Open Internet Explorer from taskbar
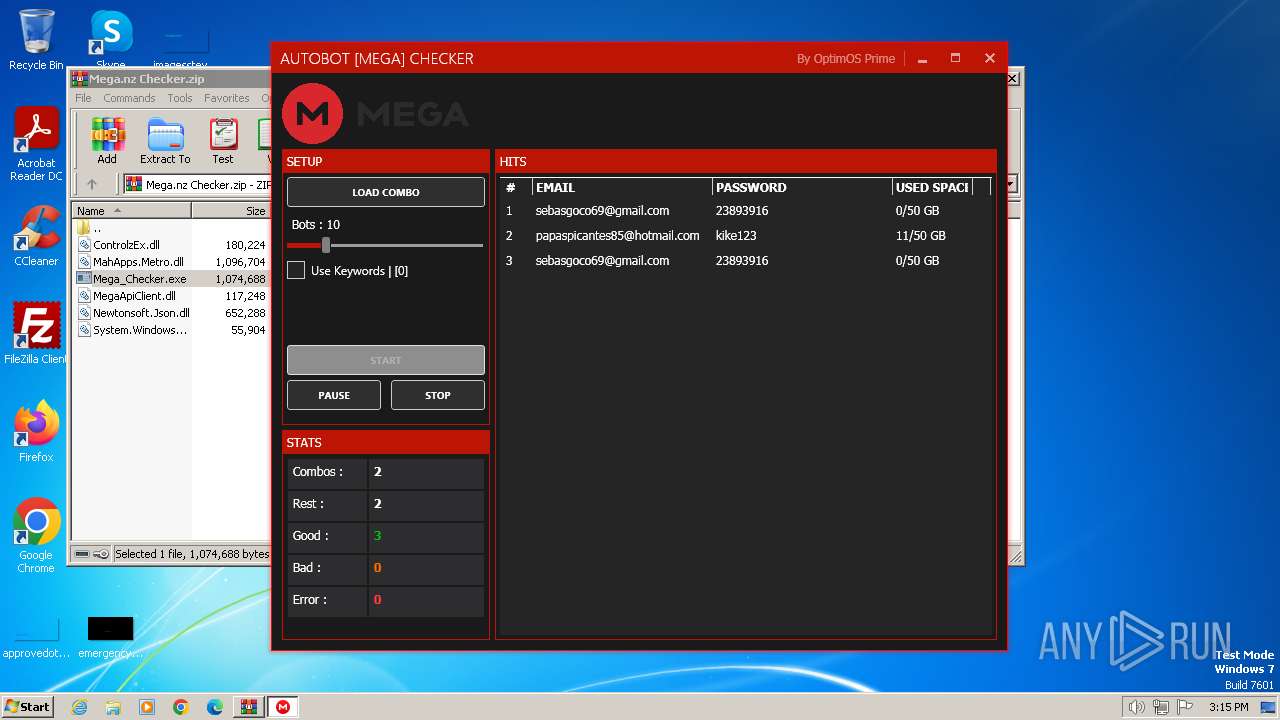Viewport: 1280px width, 720px height. pyautogui.click(x=79, y=707)
